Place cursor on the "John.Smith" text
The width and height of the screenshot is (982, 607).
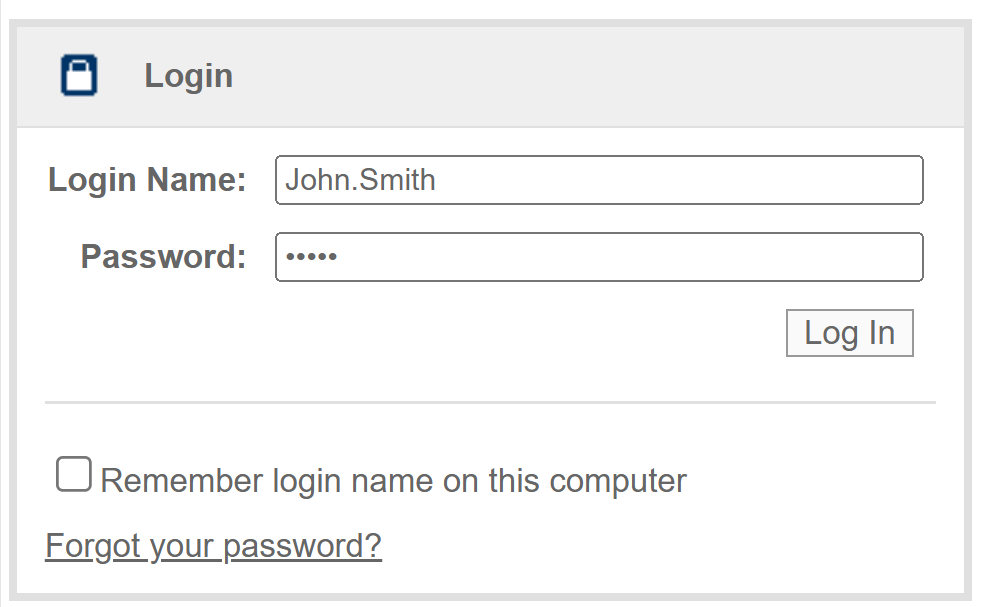pyautogui.click(x=360, y=180)
